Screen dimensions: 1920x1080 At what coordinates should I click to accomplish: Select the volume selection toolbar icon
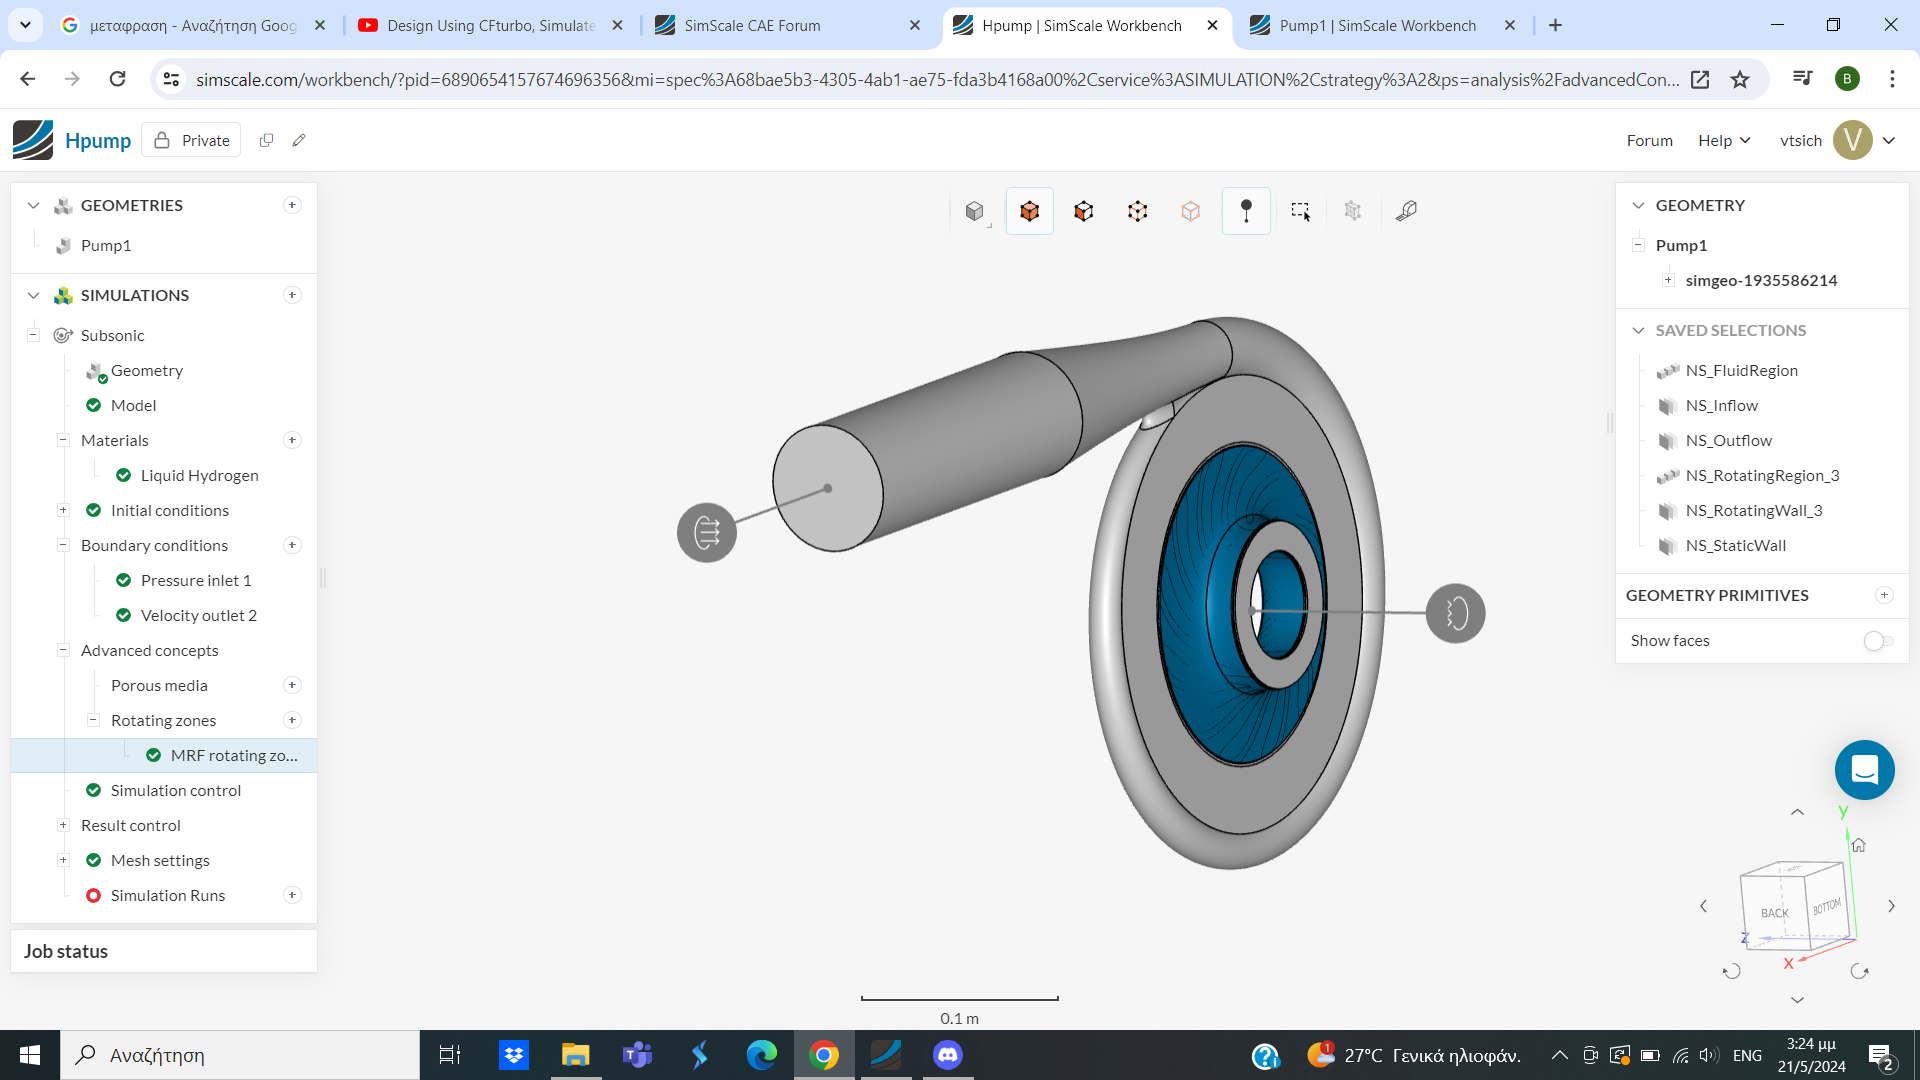coord(1029,211)
